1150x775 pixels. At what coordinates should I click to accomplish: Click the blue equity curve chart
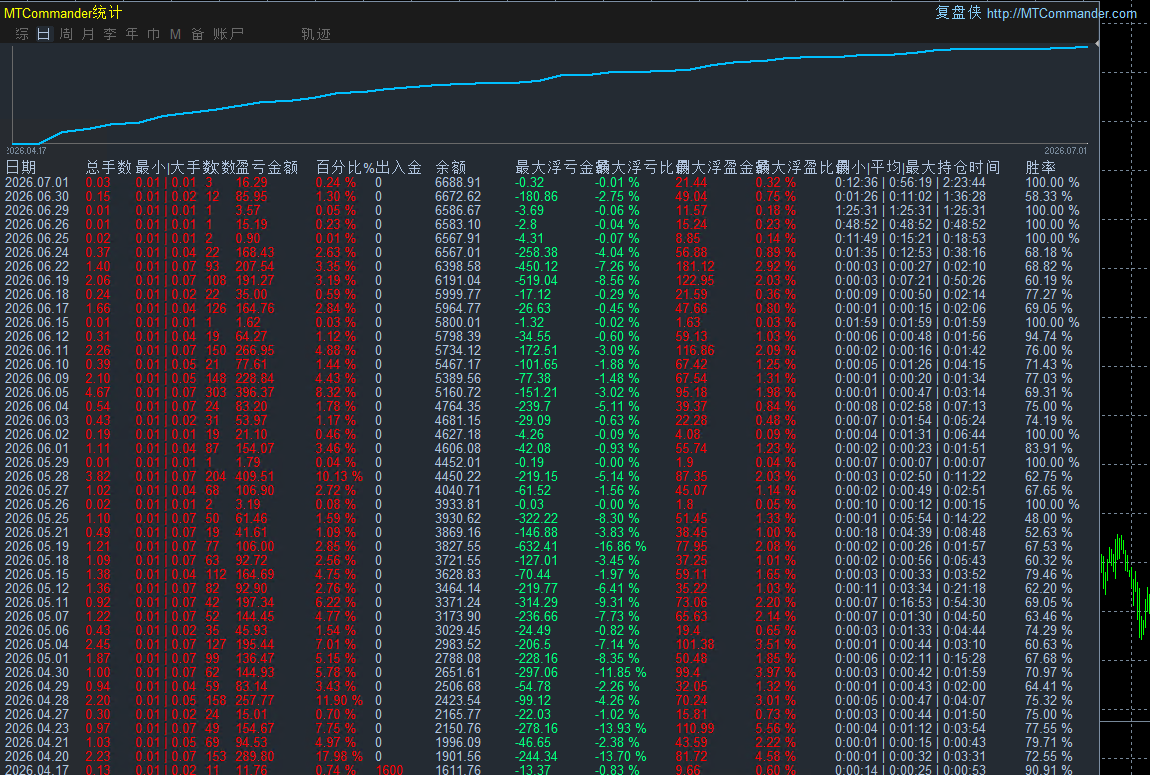click(x=550, y=94)
